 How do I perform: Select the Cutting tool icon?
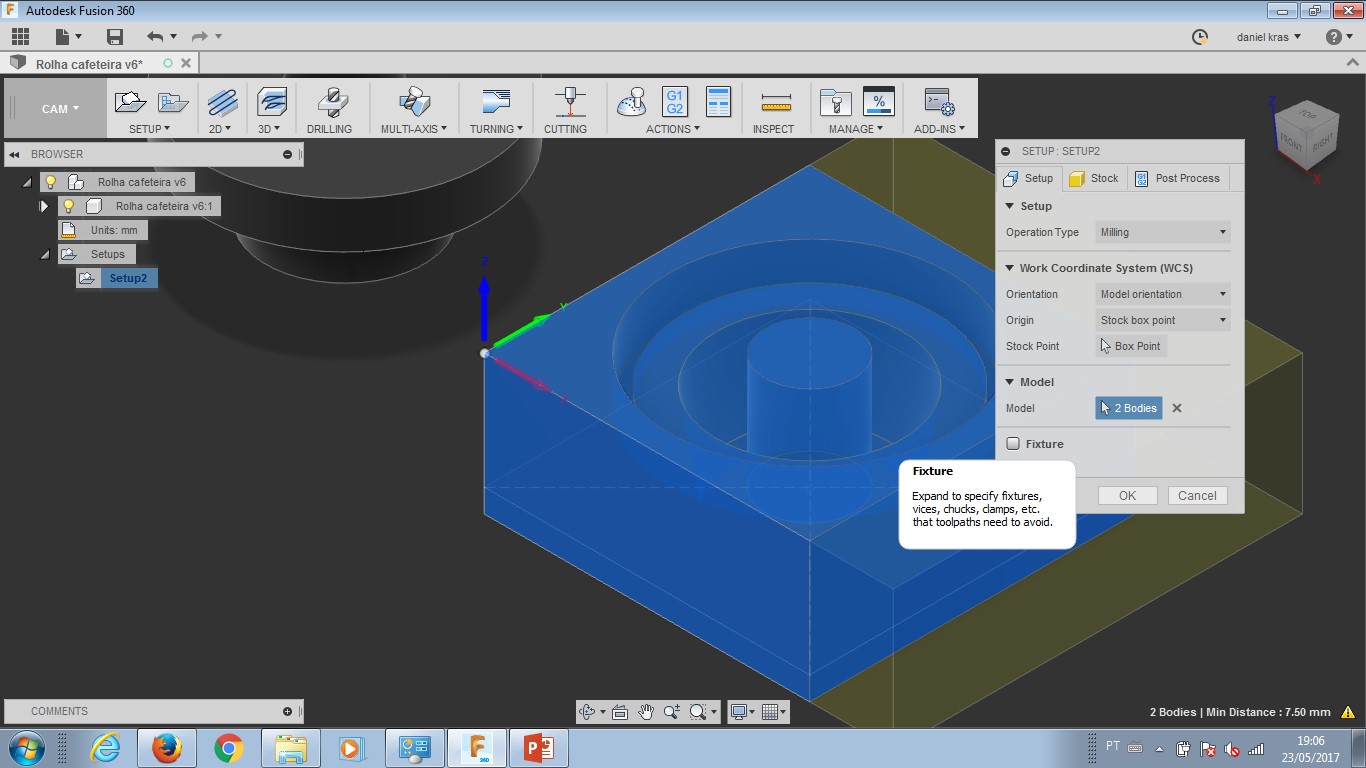[566, 103]
